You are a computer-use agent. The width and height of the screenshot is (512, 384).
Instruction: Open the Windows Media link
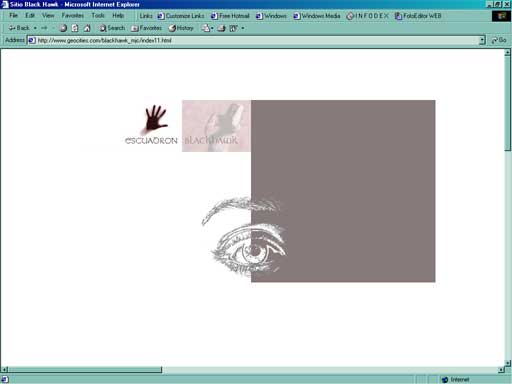point(317,16)
